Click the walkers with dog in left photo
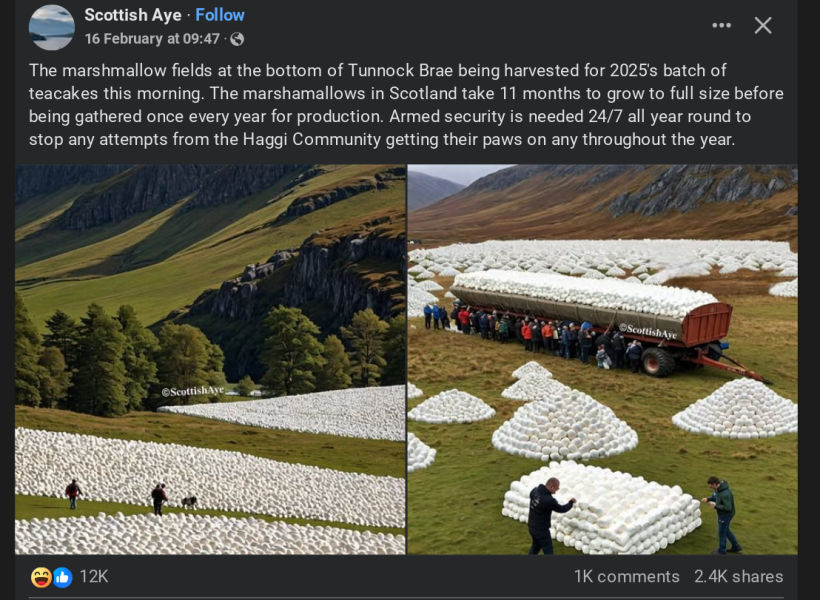Screen dimensions: 820x600 point(131,496)
